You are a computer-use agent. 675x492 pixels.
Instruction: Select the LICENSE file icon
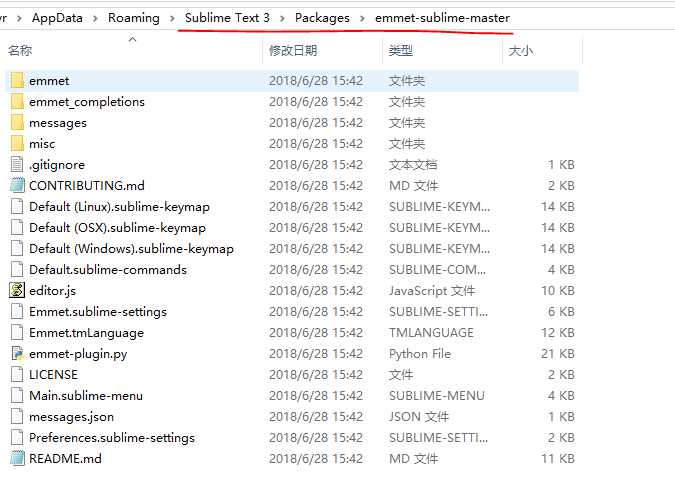pos(17,374)
